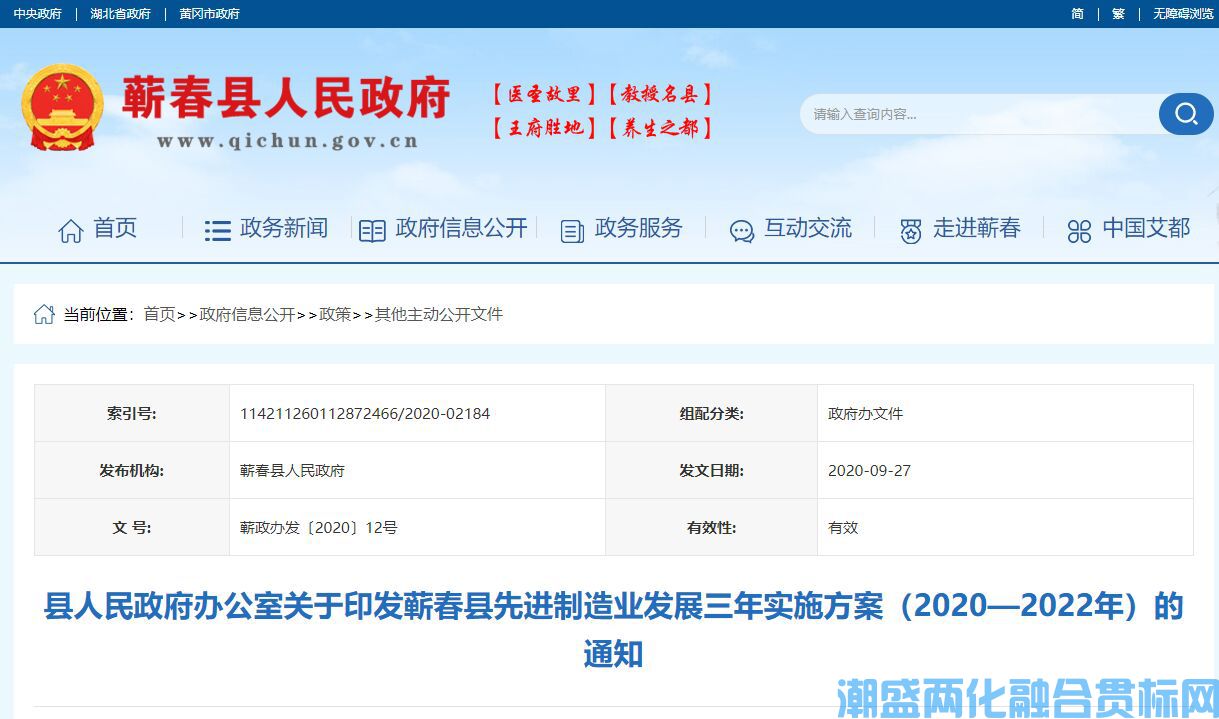Click the document icon beside 政务服务

click(x=572, y=231)
